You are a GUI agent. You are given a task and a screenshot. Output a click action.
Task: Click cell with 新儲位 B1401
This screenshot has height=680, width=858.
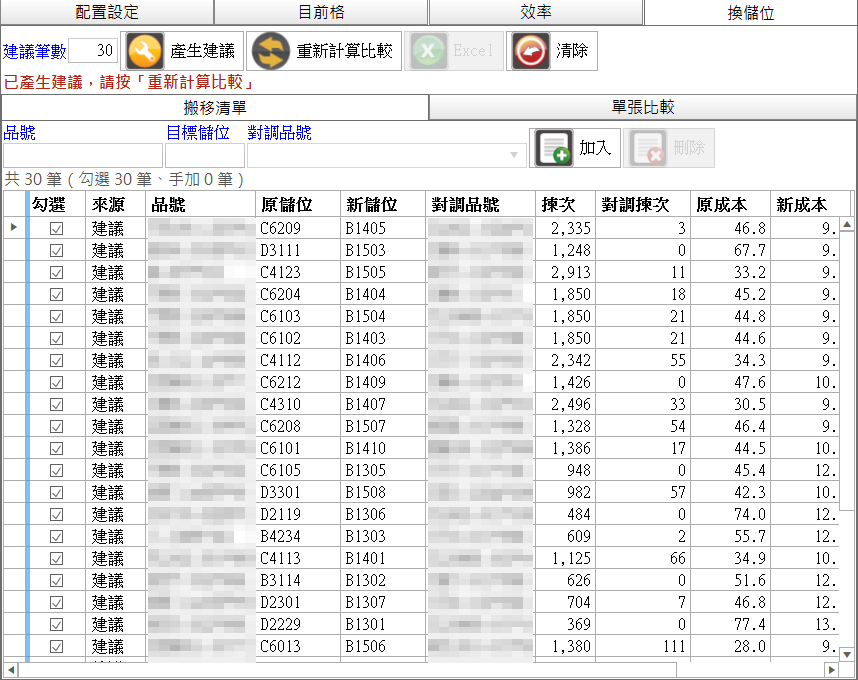(x=383, y=558)
